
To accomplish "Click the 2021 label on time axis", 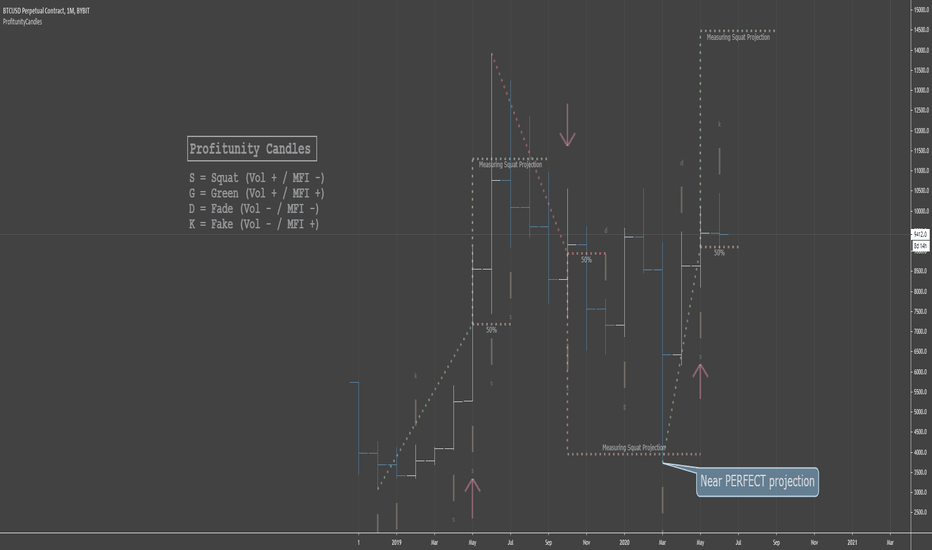I will (x=852, y=542).
